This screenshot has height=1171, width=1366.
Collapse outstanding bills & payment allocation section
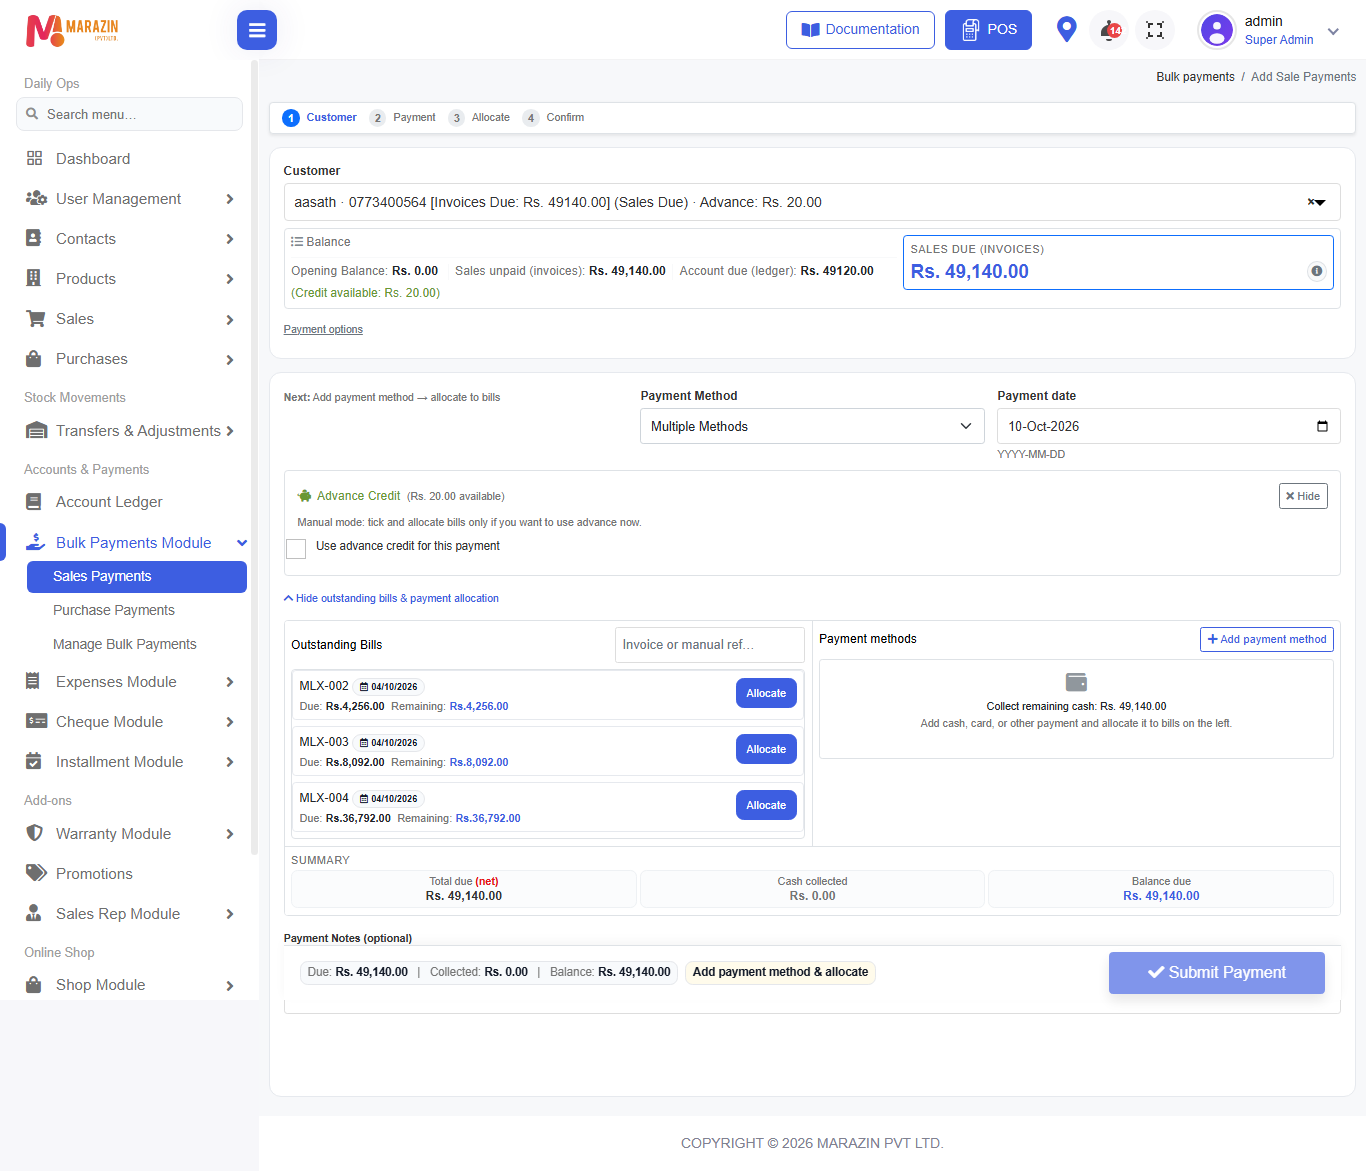coord(391,598)
